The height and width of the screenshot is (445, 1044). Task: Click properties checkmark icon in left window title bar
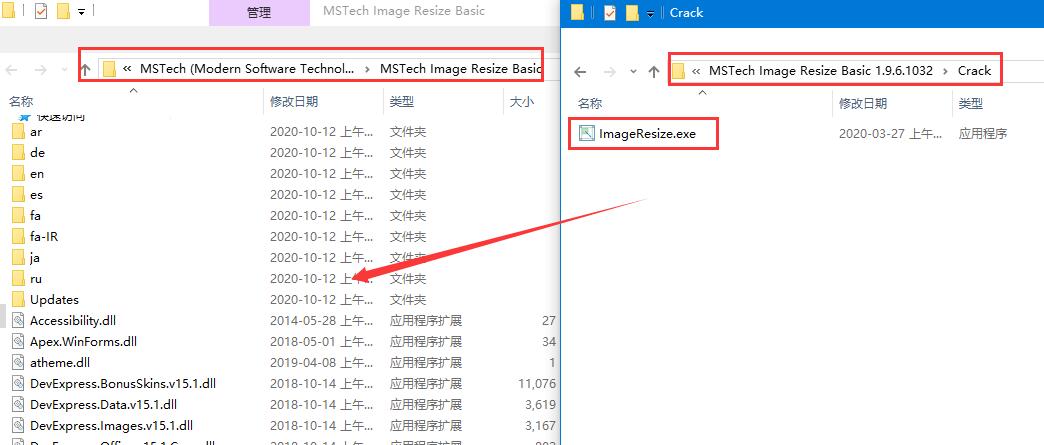tap(41, 12)
